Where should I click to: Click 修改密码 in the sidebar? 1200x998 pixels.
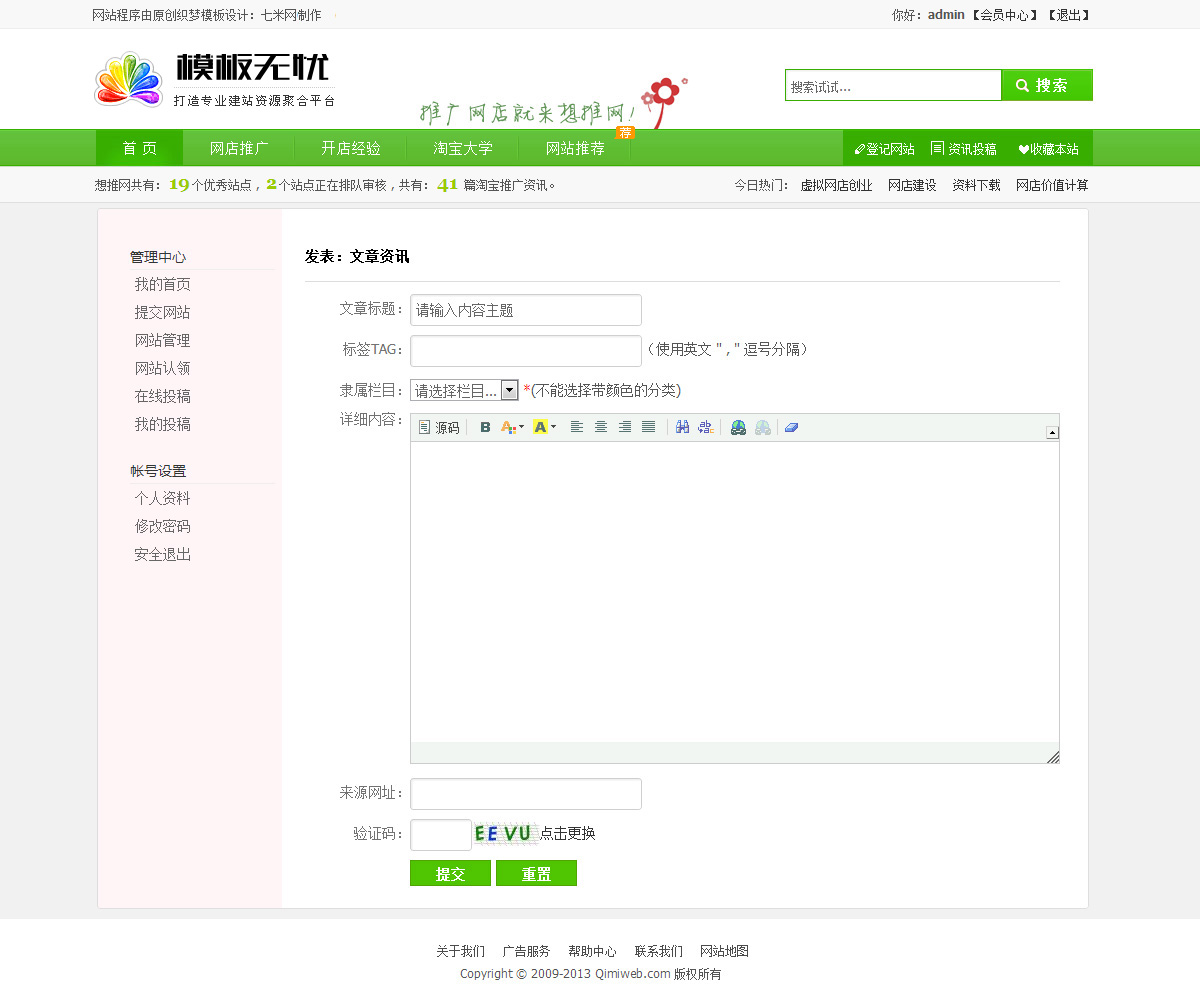click(x=162, y=526)
